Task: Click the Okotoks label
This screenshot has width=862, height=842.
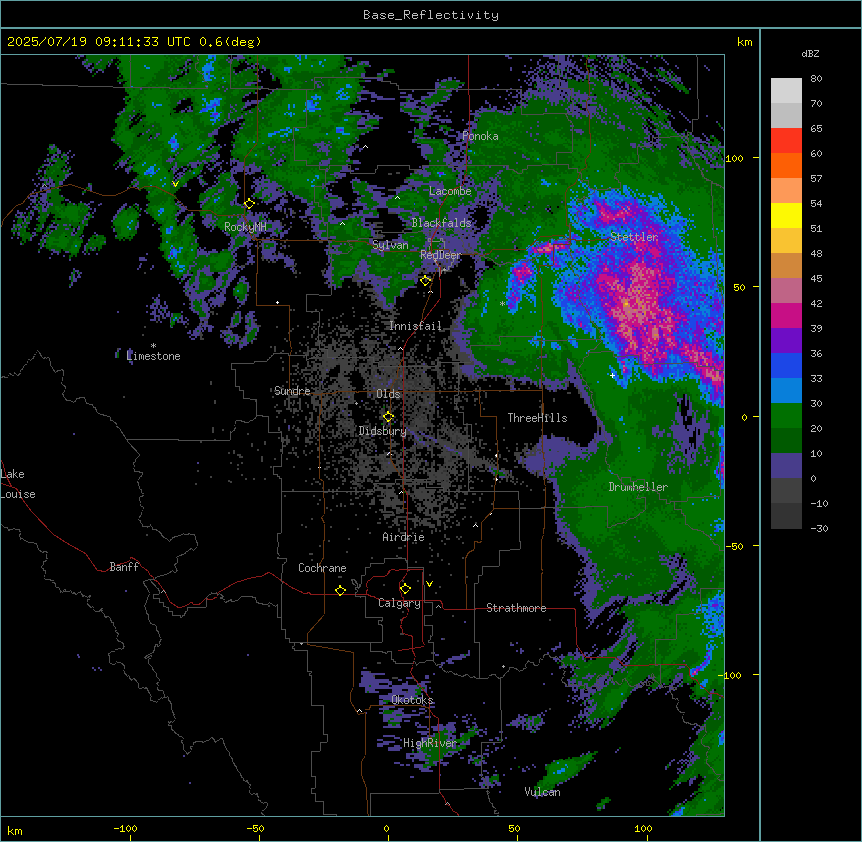Action: point(412,700)
